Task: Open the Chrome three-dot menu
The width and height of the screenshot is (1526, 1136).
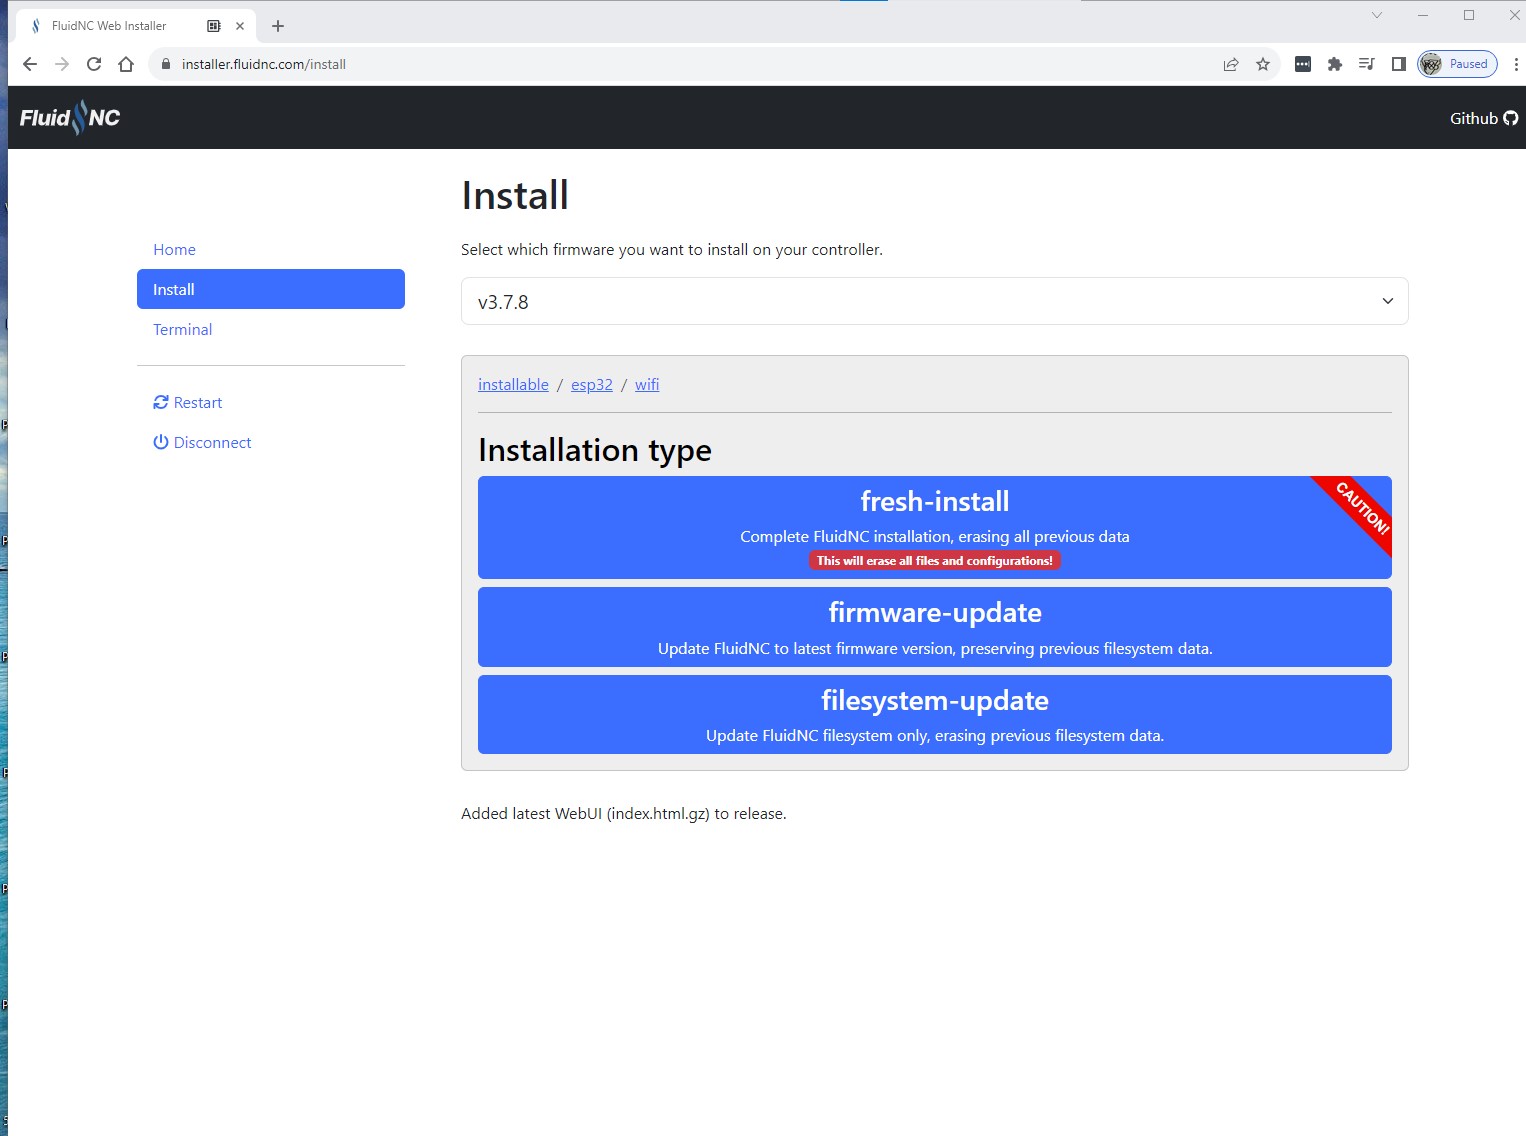Action: tap(1516, 64)
